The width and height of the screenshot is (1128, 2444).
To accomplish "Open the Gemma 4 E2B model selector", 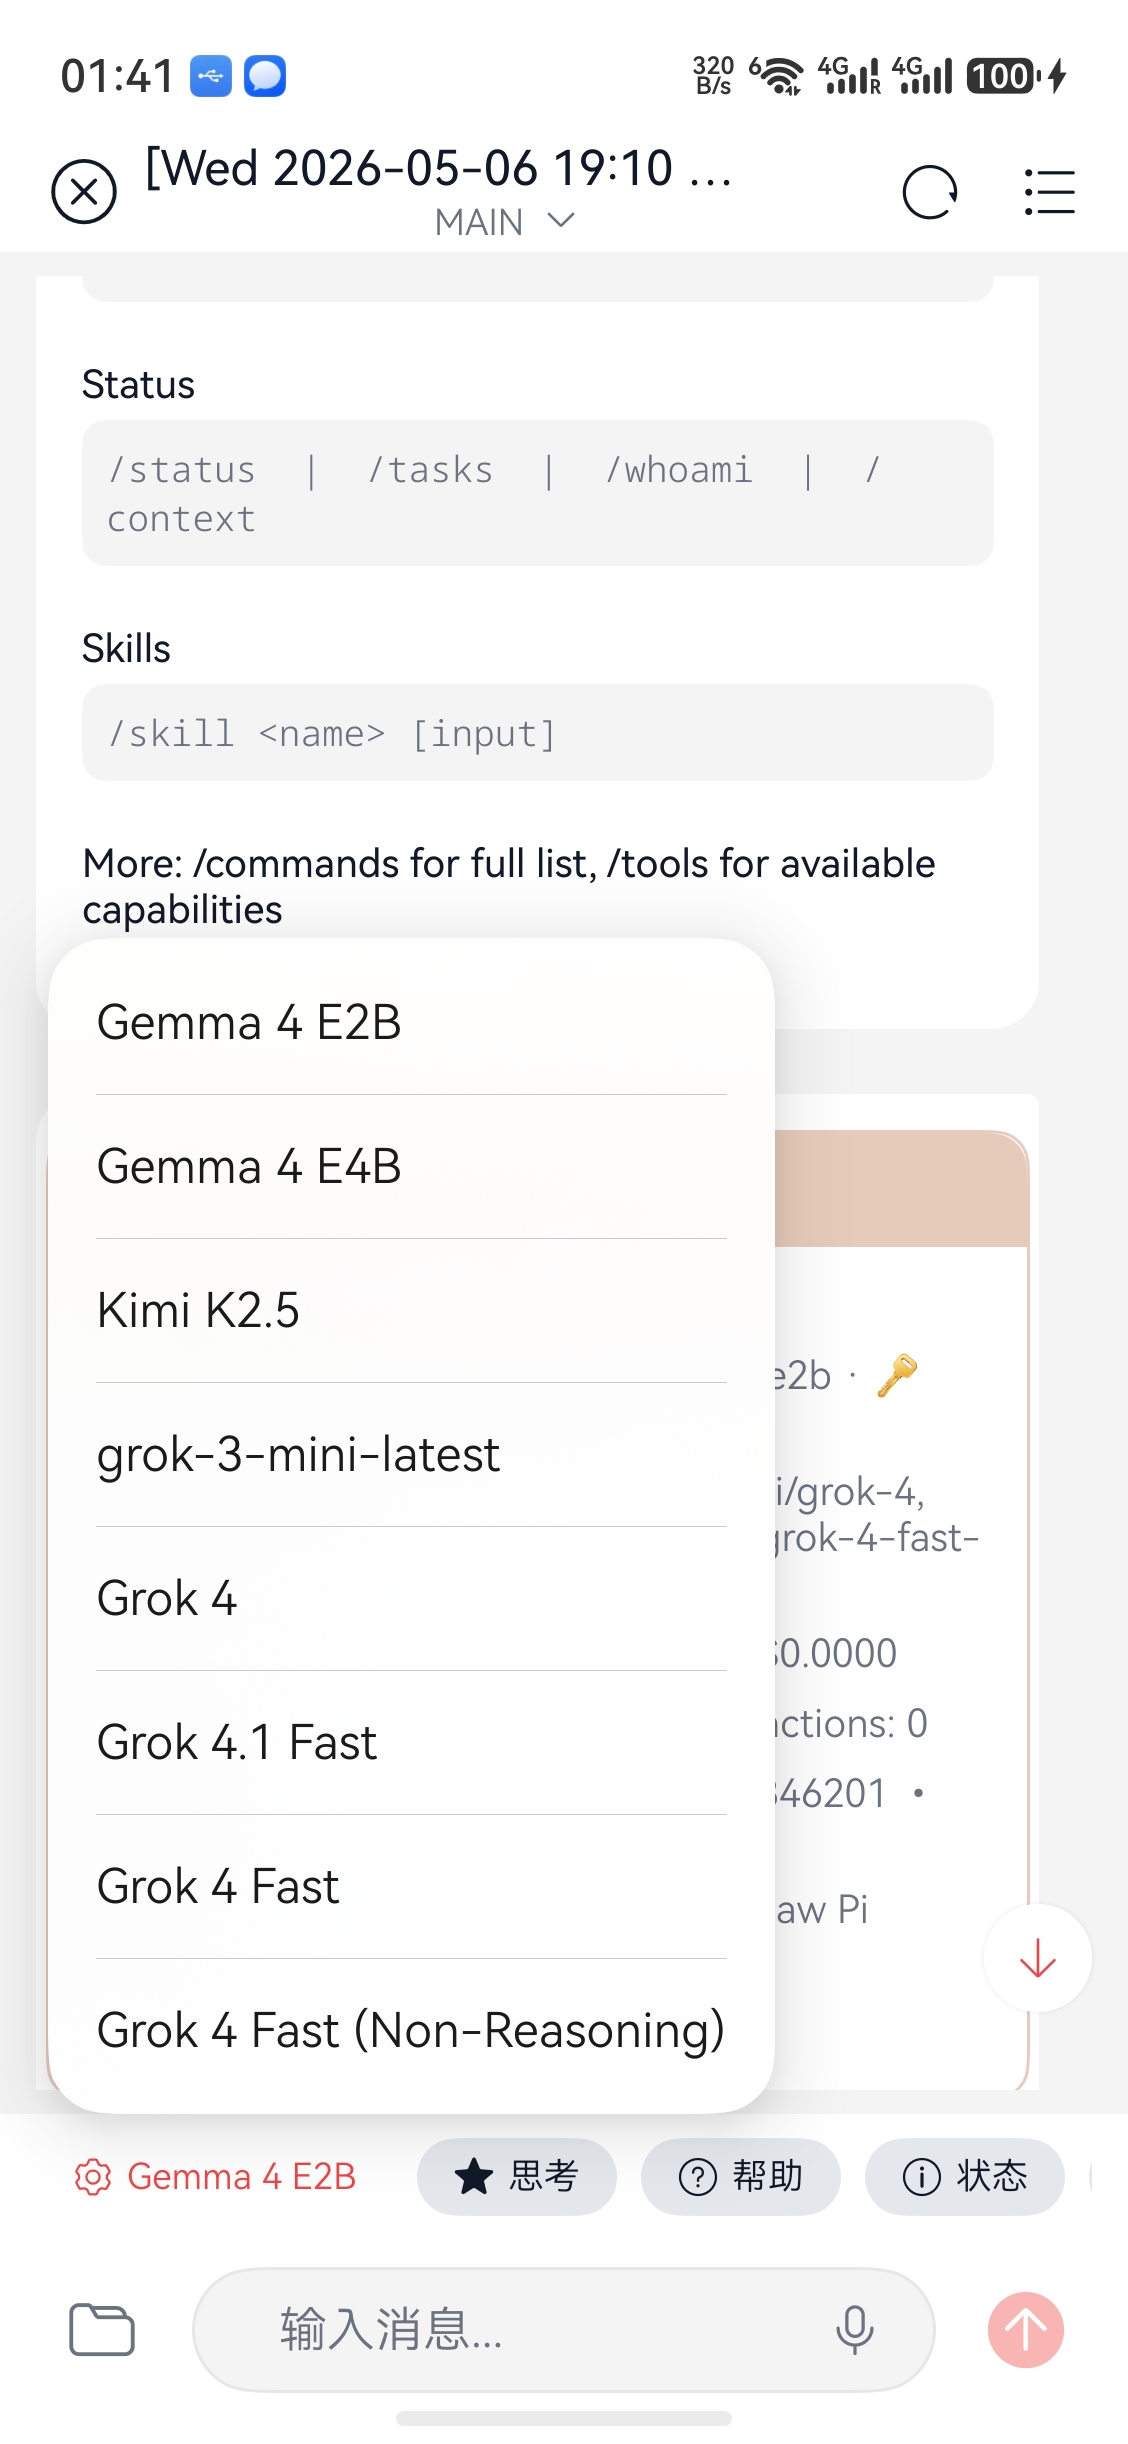I will [x=216, y=2177].
